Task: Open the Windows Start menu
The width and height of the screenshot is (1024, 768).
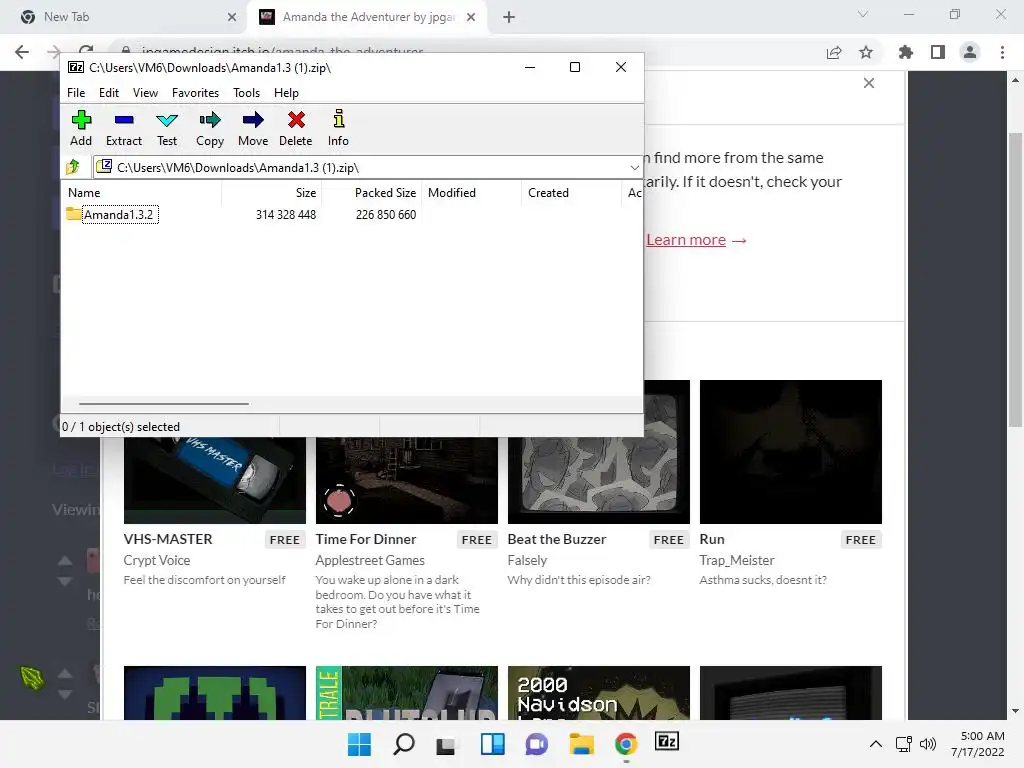Action: click(359, 744)
